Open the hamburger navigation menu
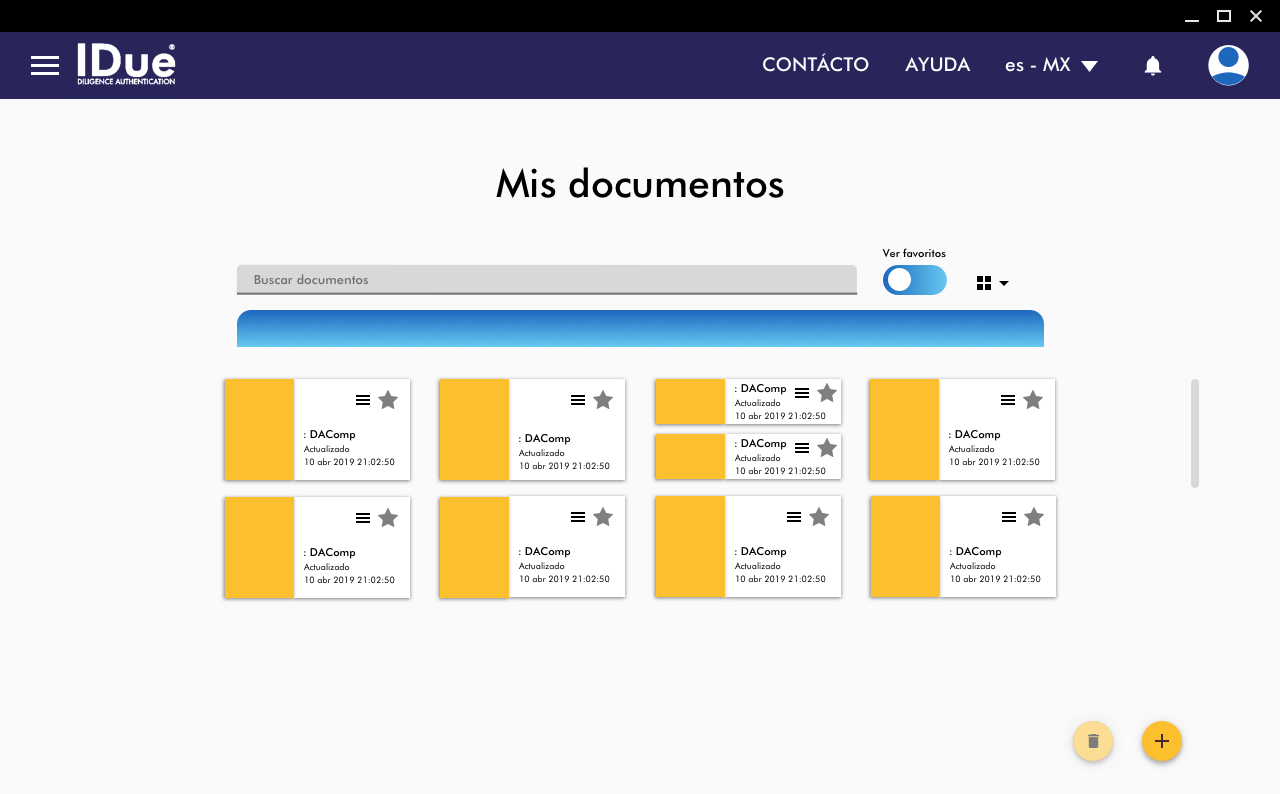 click(45, 66)
